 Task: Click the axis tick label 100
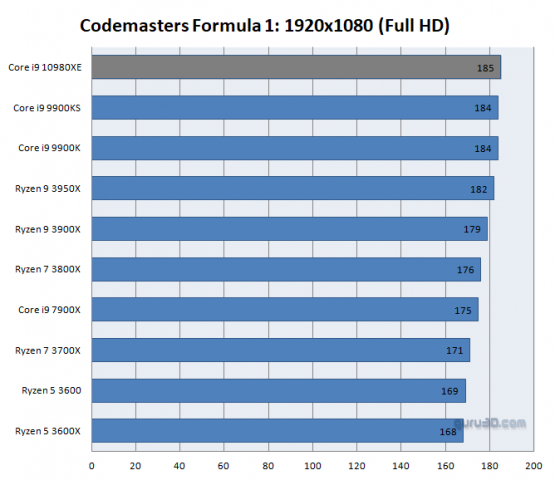click(x=313, y=466)
